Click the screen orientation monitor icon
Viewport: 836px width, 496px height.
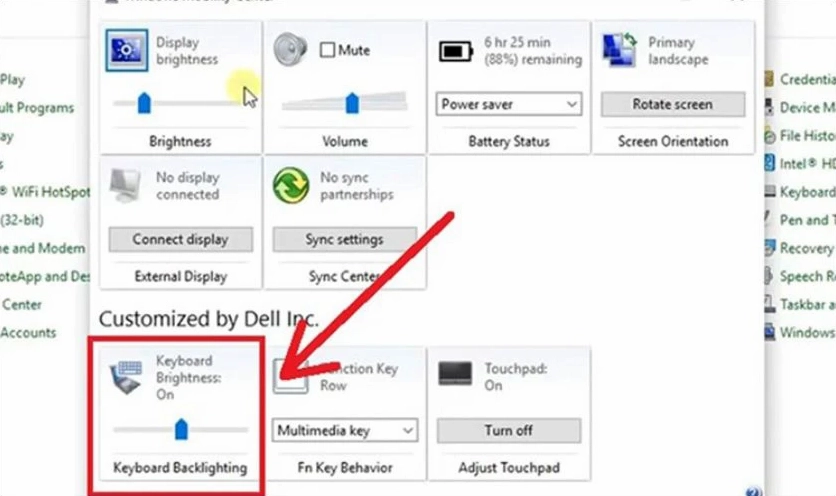pyautogui.click(x=620, y=50)
